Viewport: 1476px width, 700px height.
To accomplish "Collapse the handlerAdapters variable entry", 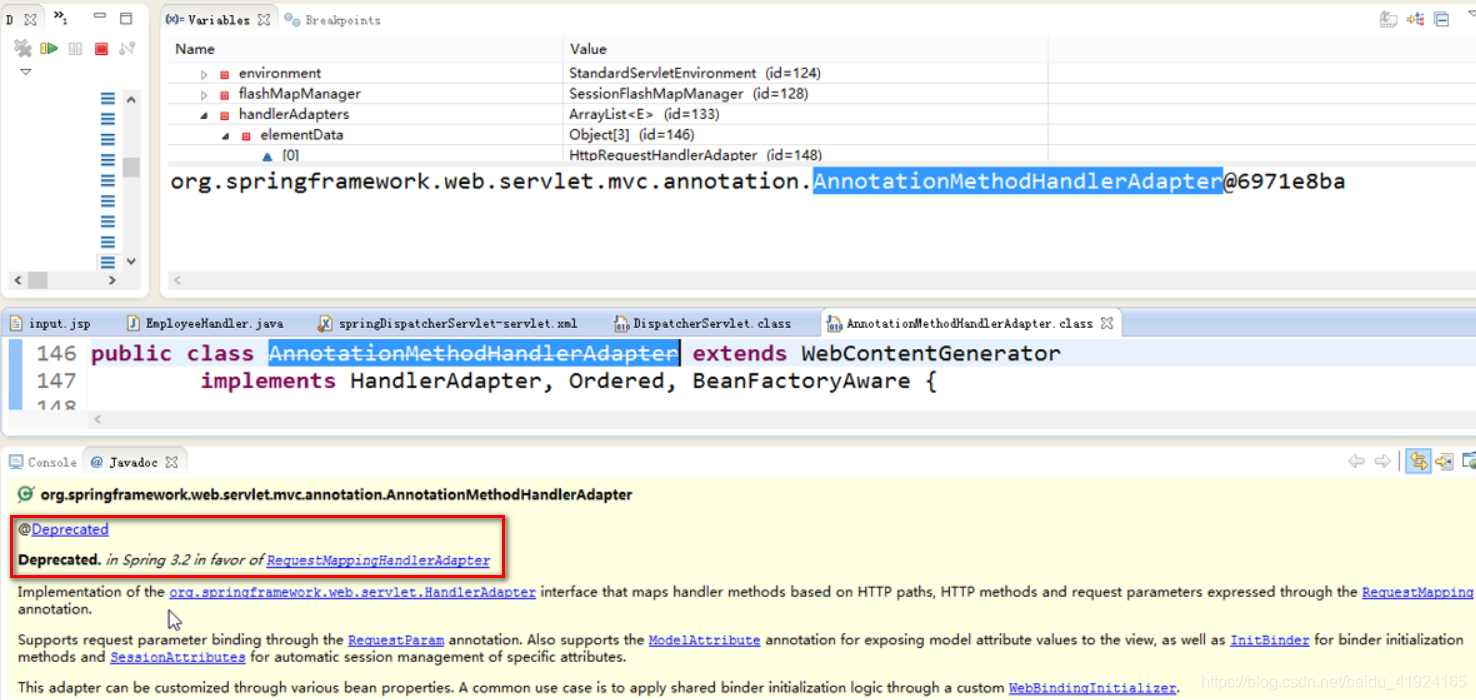I will tap(205, 114).
